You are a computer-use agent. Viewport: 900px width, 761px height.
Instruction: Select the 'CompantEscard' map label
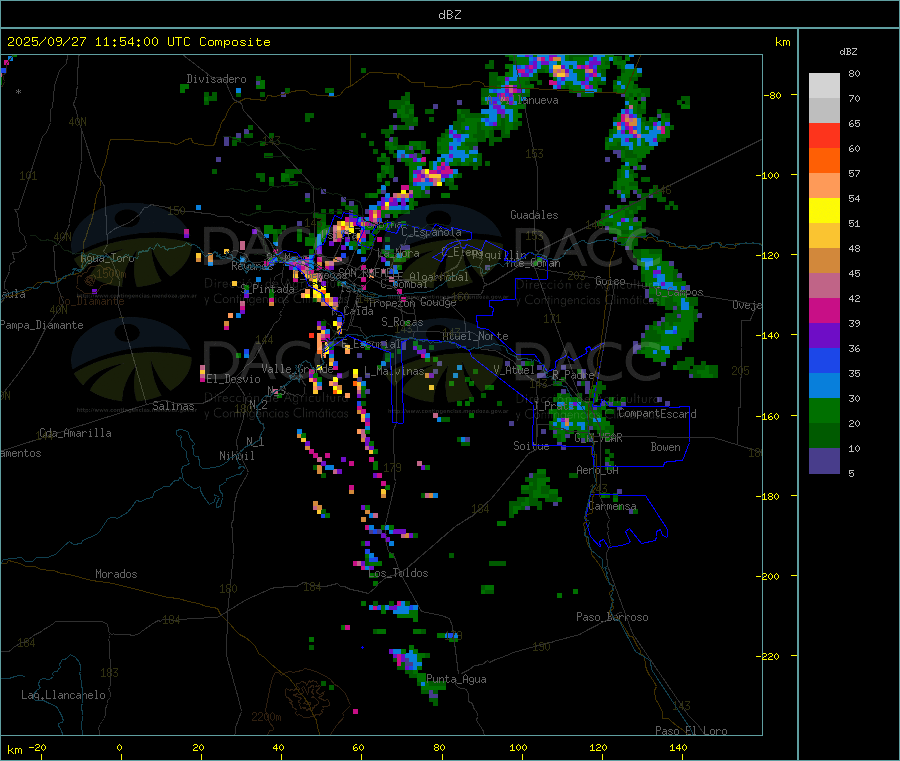pyautogui.click(x=658, y=414)
